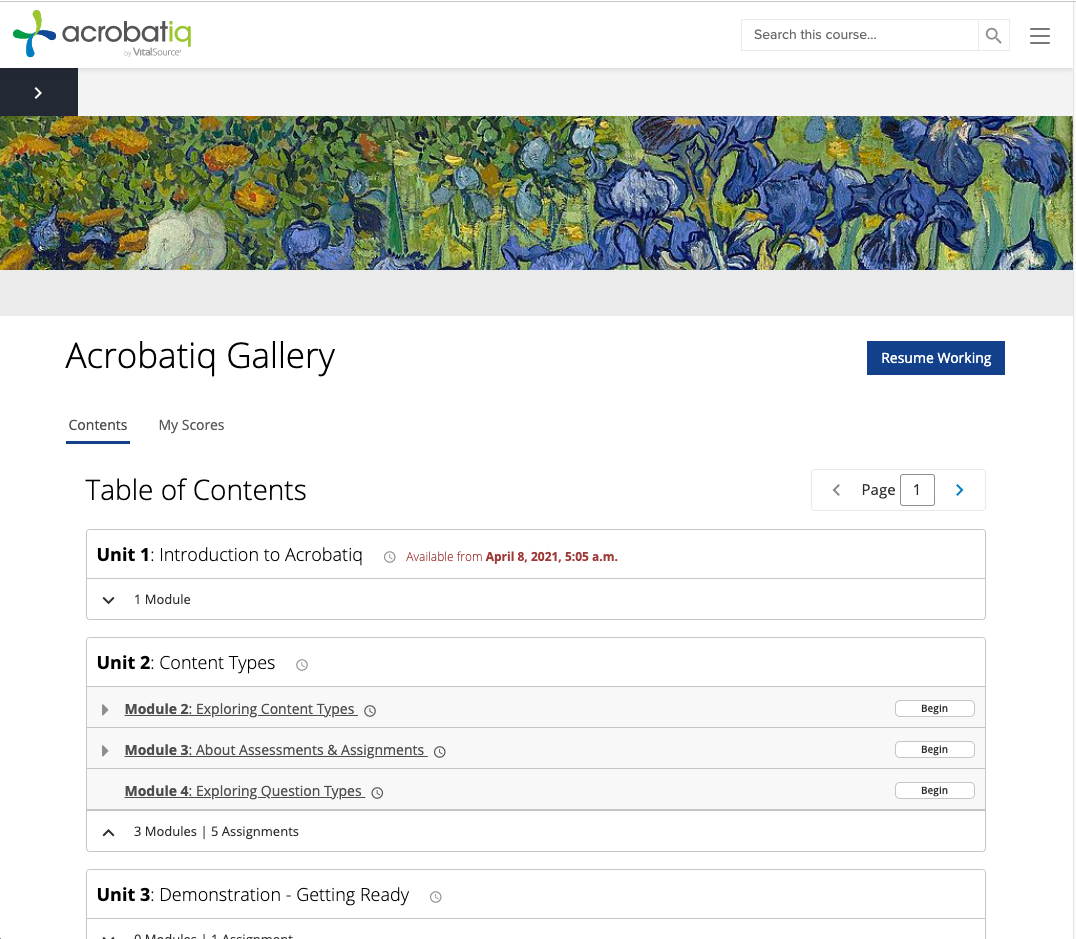Screen dimensions: 1076x939
Task: Switch to the My Scores tab
Action: pos(191,425)
